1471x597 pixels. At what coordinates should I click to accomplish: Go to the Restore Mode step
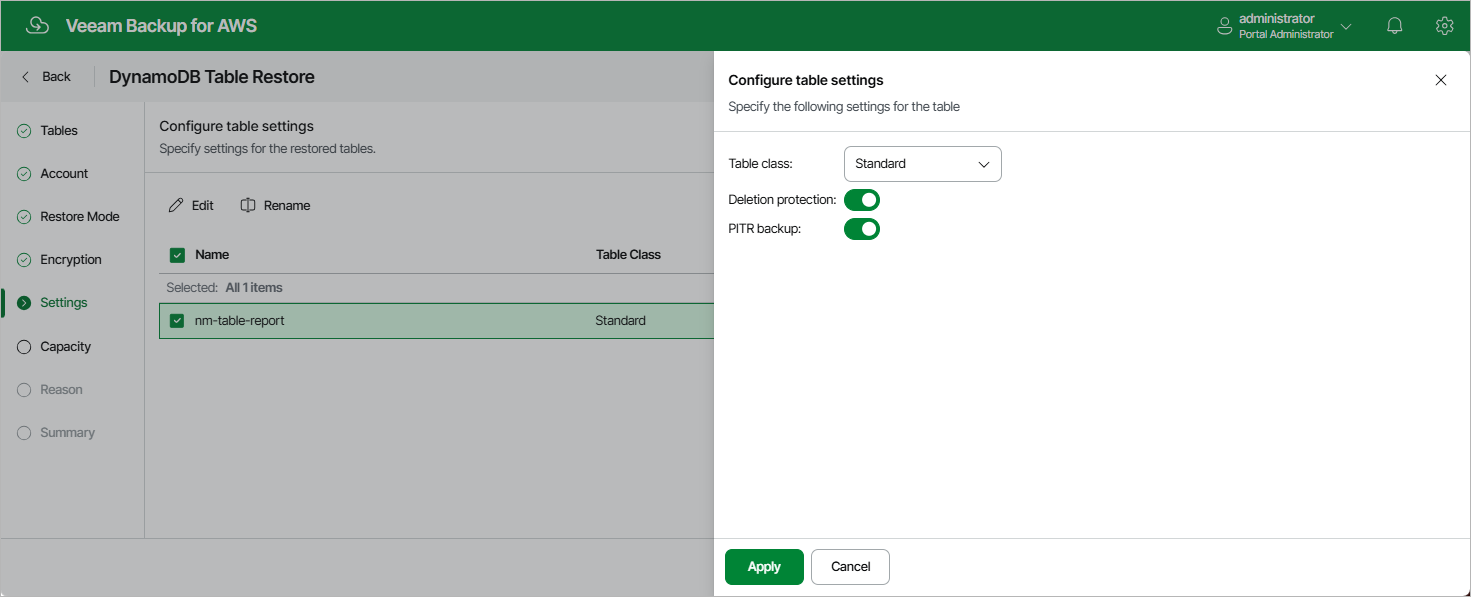tap(80, 217)
